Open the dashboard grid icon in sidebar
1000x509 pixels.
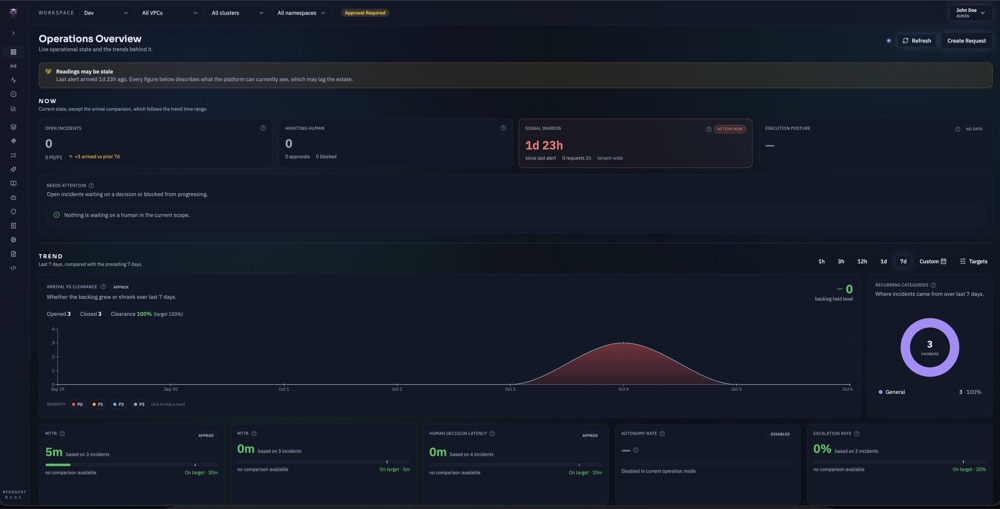click(13, 52)
